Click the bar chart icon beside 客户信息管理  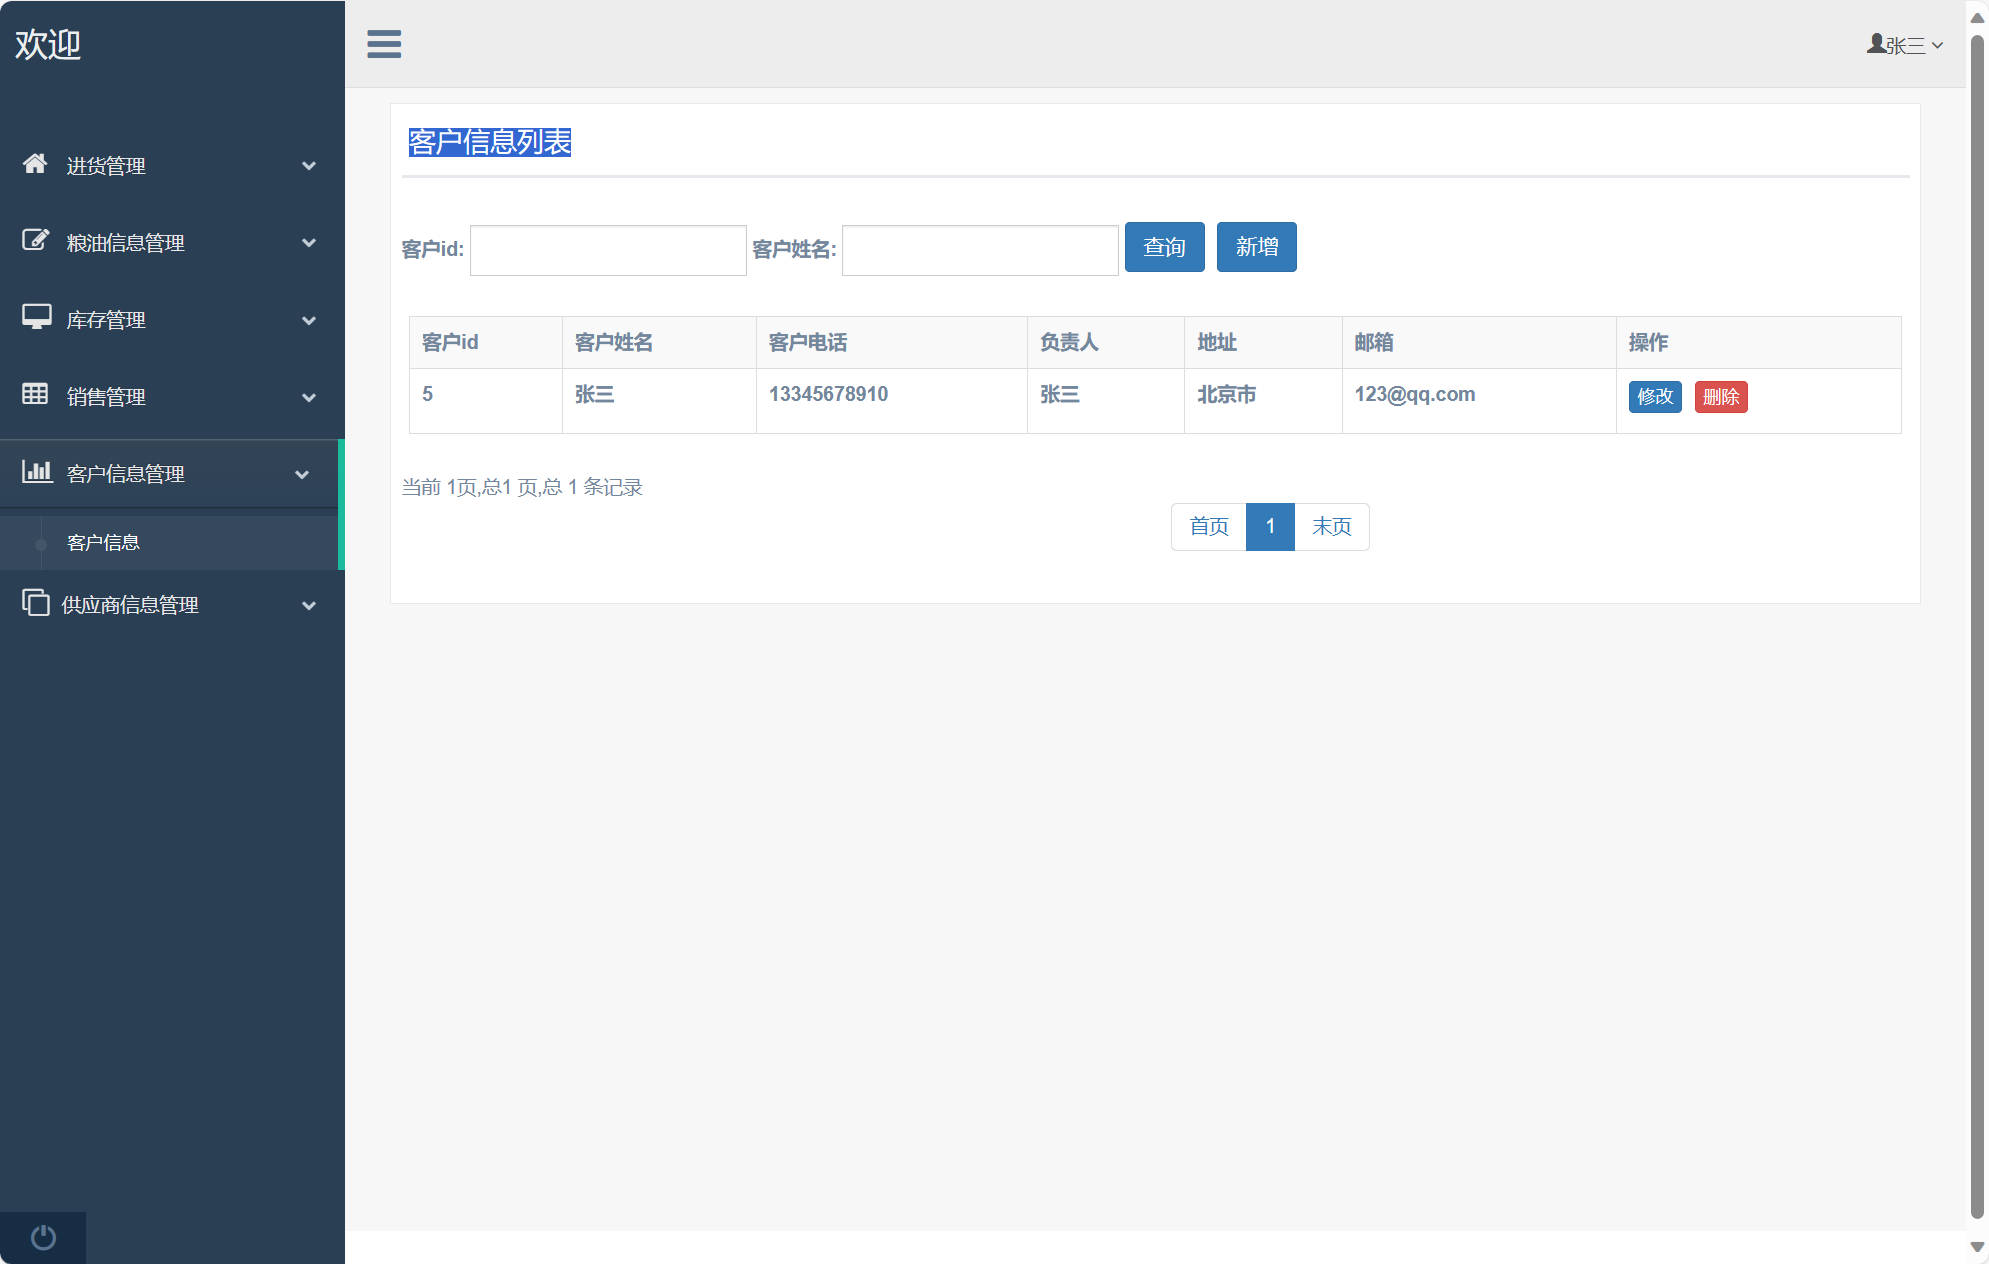point(37,471)
